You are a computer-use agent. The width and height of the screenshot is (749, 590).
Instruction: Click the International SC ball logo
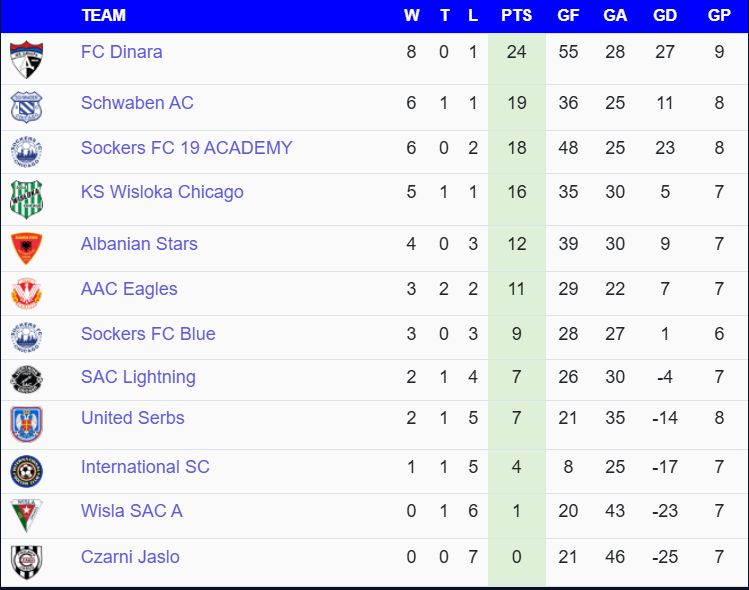coord(26,470)
